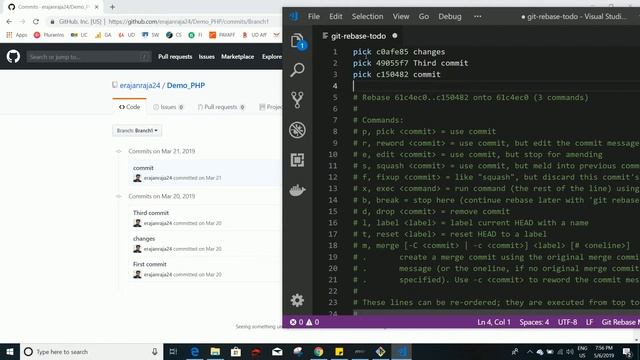Close the Commits browser tab
640x360 pixels.
click(97, 7)
